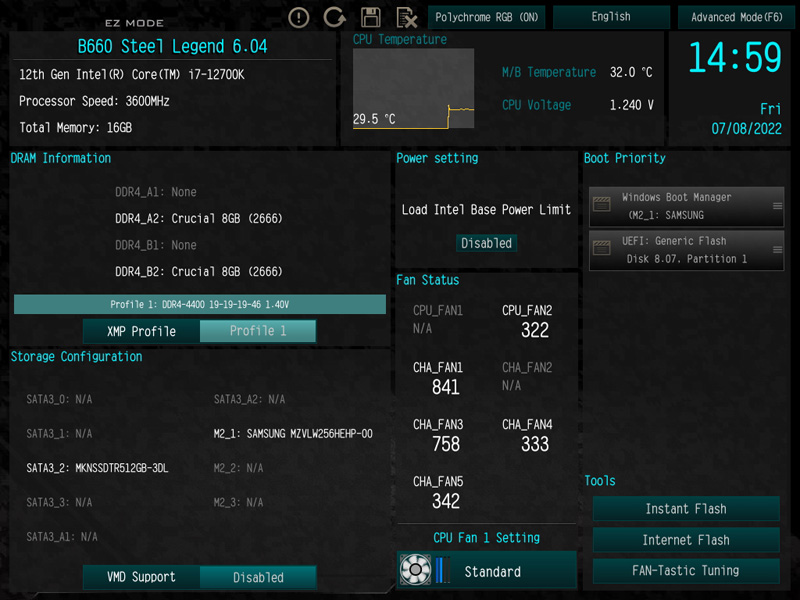
Task: Click the DDR4_B2 Crucial 8GB slot
Action: pos(198,272)
